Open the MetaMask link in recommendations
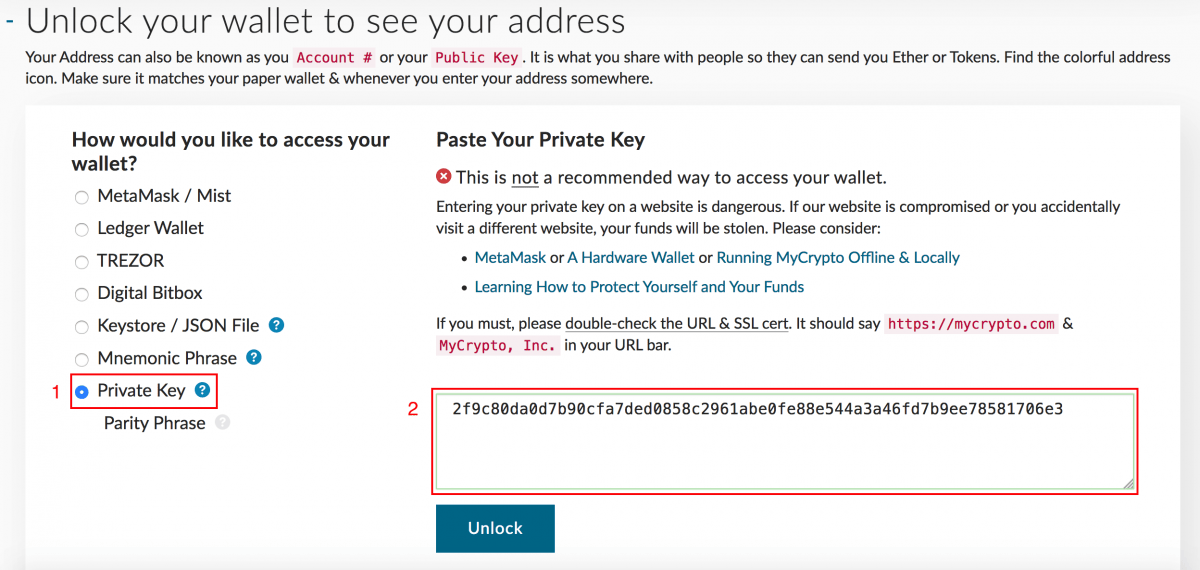1200x570 pixels. [x=510, y=257]
